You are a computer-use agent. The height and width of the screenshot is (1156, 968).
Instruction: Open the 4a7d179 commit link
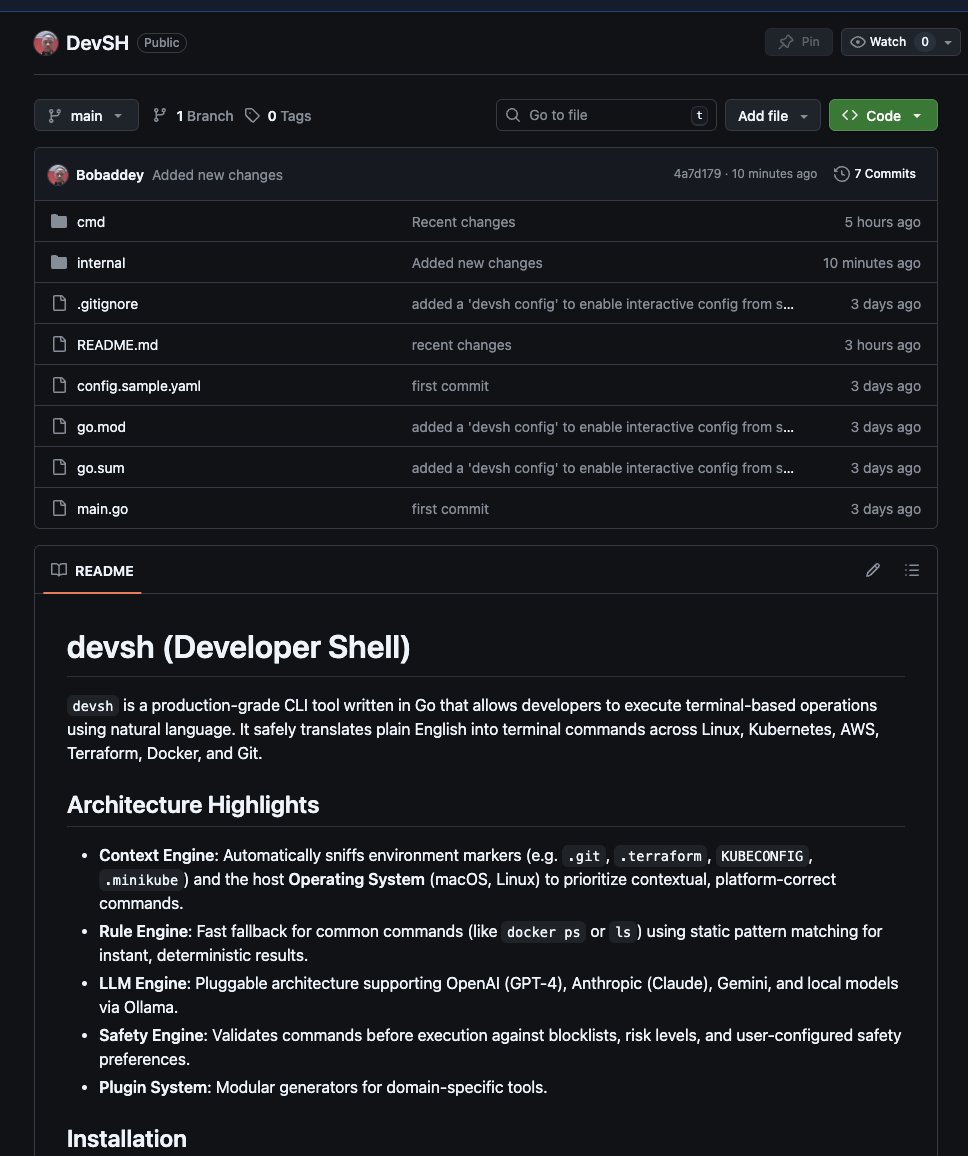tap(697, 174)
